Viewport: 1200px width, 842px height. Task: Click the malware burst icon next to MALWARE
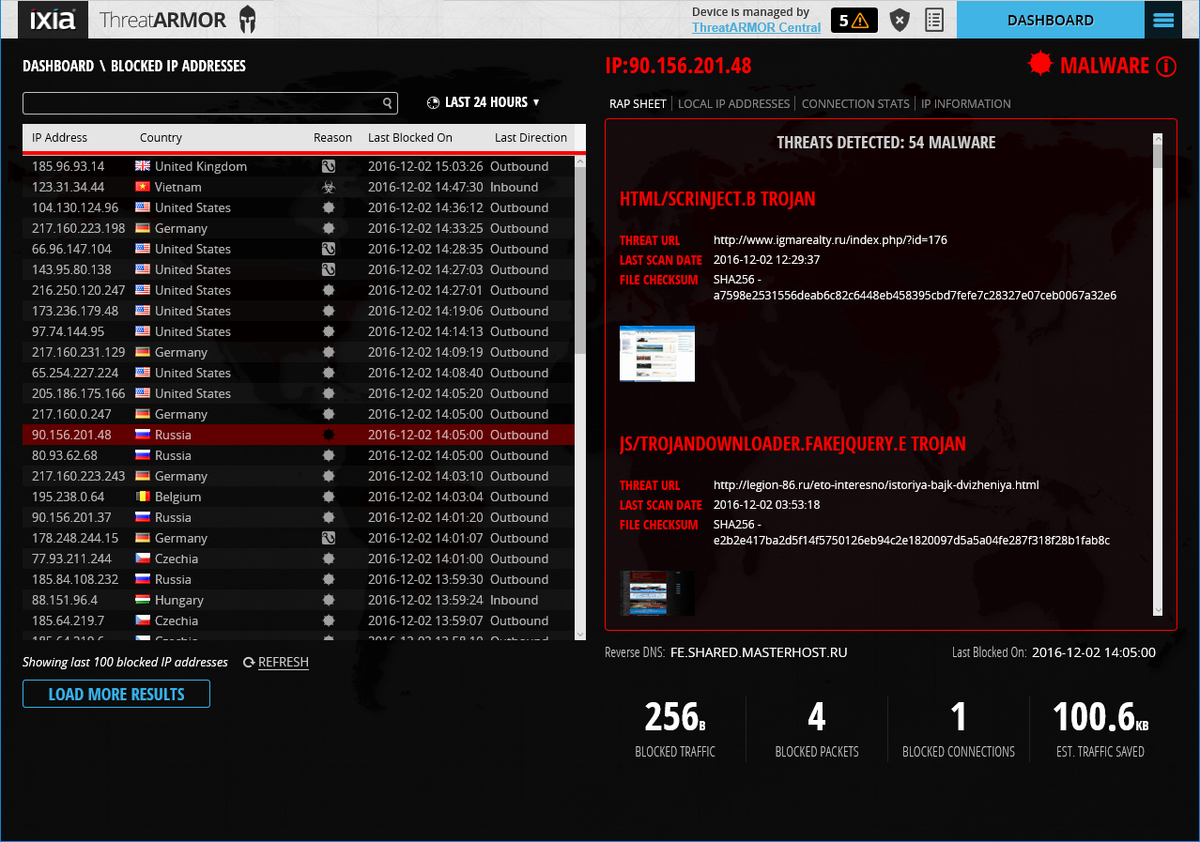click(x=1040, y=65)
